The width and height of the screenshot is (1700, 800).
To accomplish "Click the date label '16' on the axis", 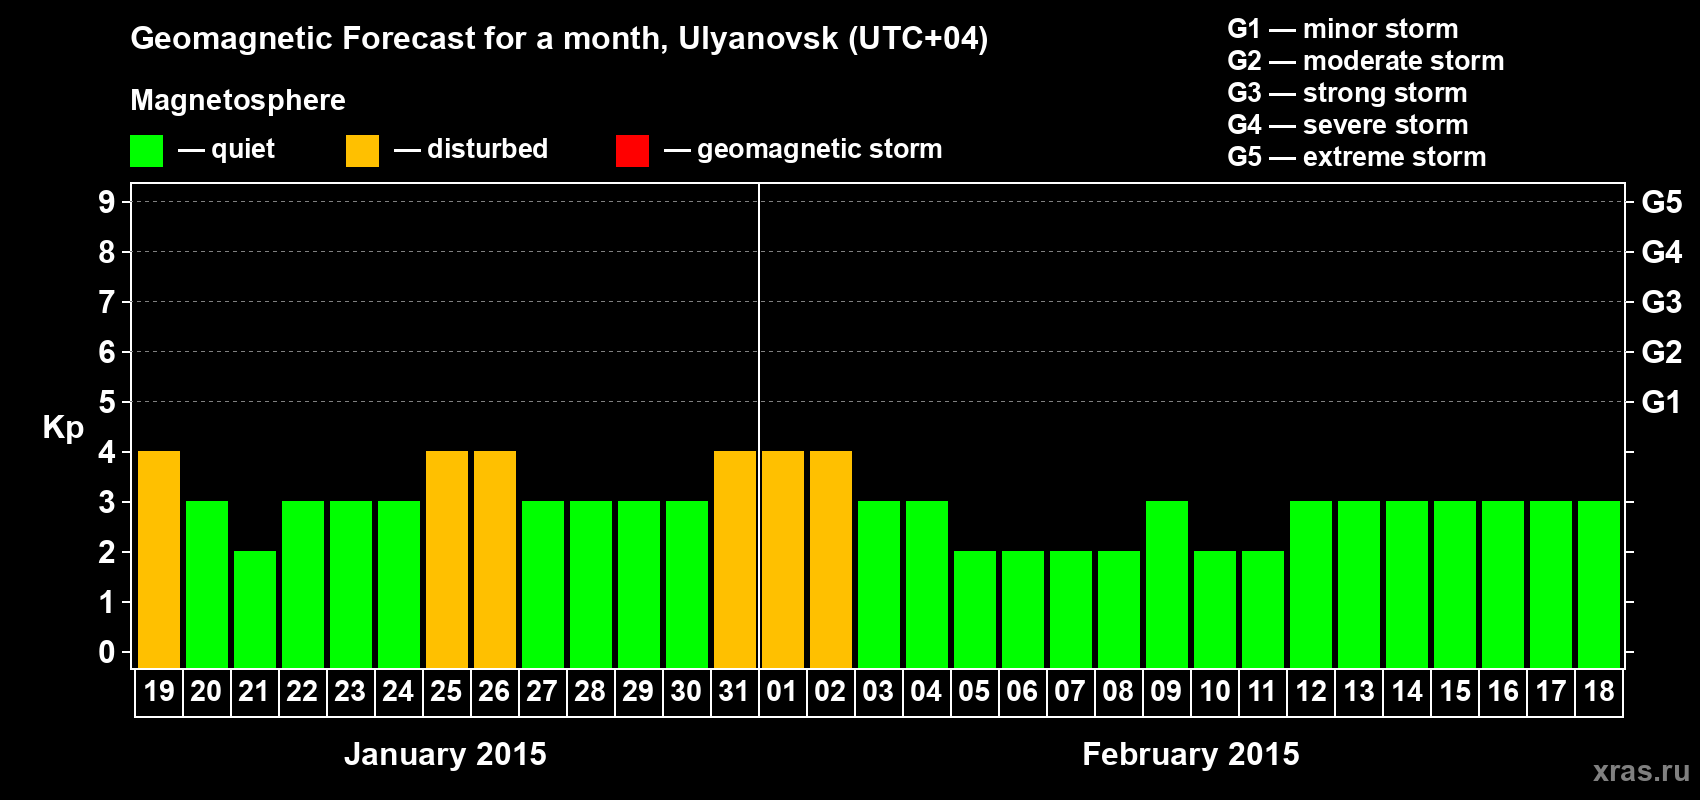I will point(1503,692).
